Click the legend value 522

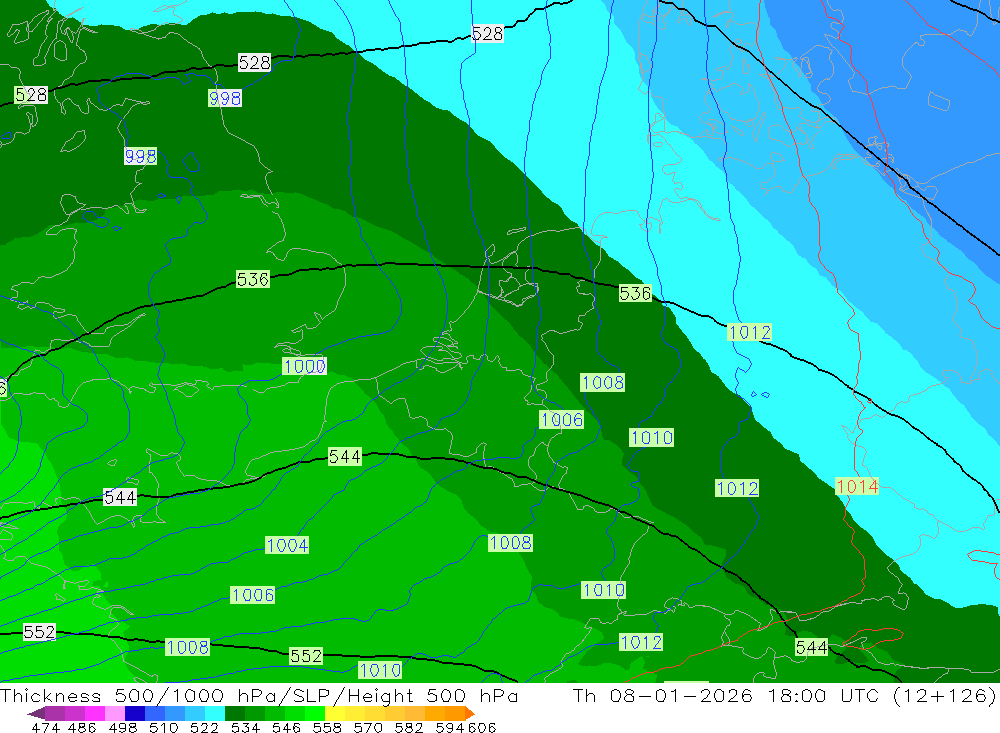(205, 727)
